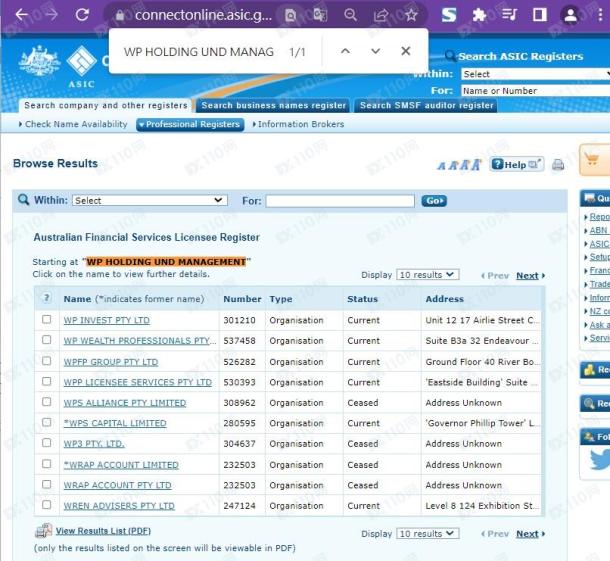Screen dimensions: 610x561
Task: Expand Check Name Availability menu
Action: [73, 124]
